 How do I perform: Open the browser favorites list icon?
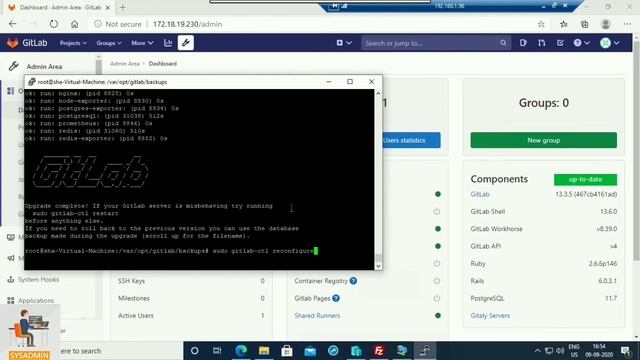click(564, 24)
